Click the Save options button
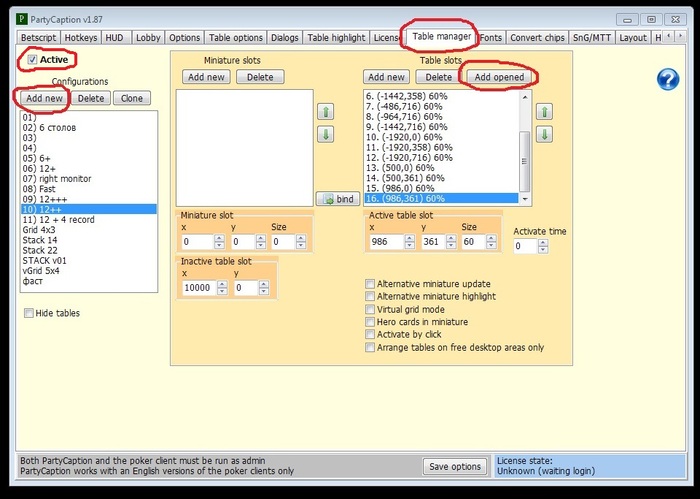The height and width of the screenshot is (499, 700). click(x=455, y=466)
